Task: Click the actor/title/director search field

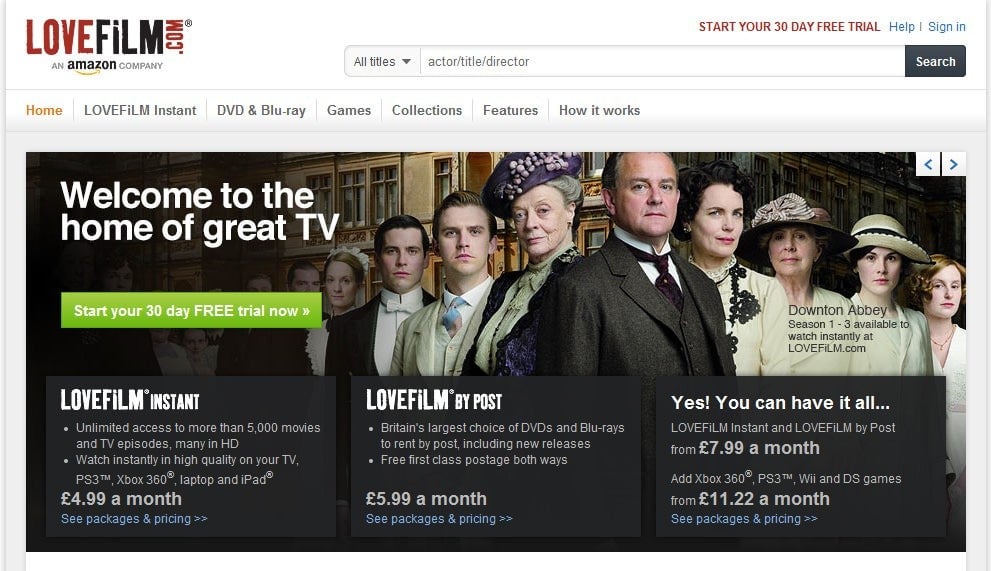Action: tap(662, 61)
